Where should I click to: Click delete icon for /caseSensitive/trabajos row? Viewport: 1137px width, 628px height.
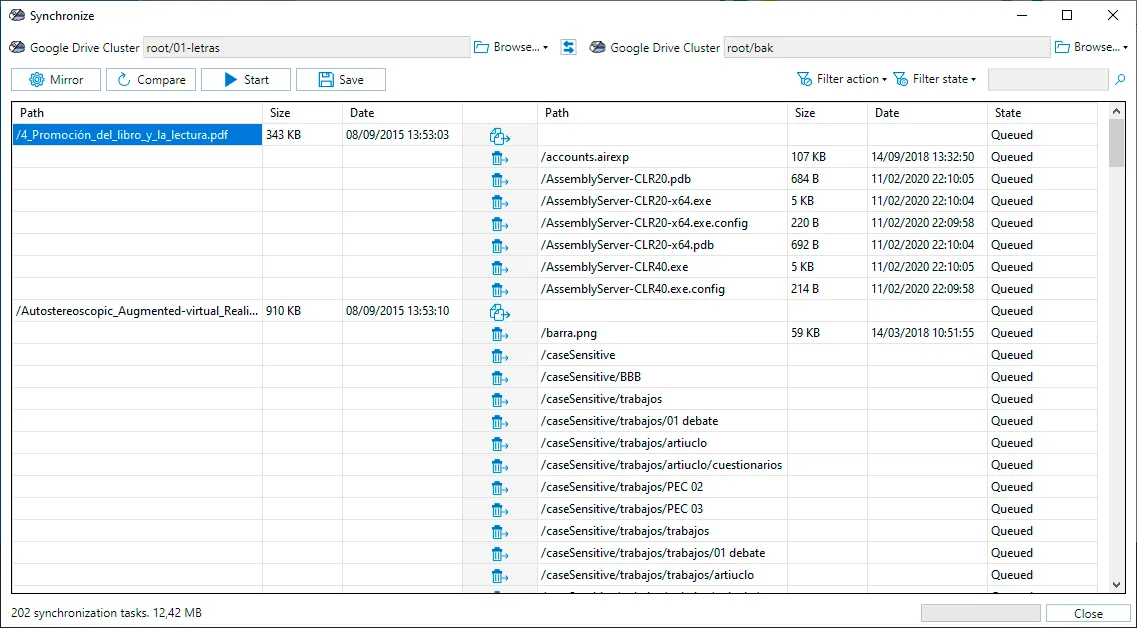[500, 400]
